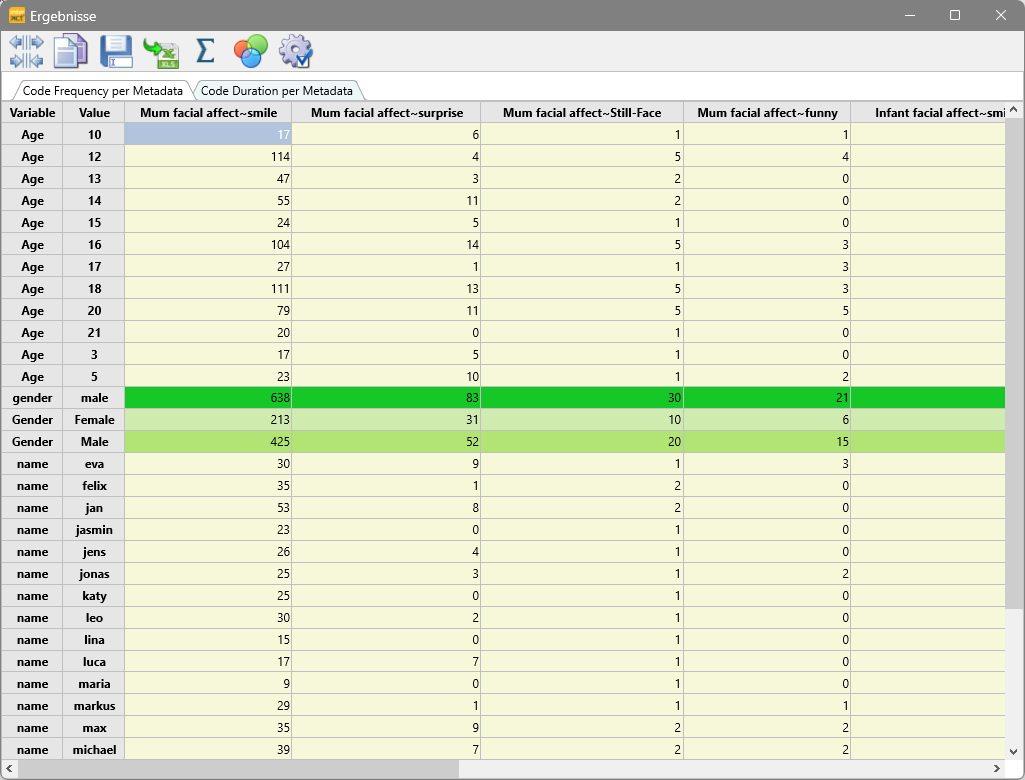Select smile value 35 for name max
This screenshot has width=1025, height=780.
pos(208,728)
